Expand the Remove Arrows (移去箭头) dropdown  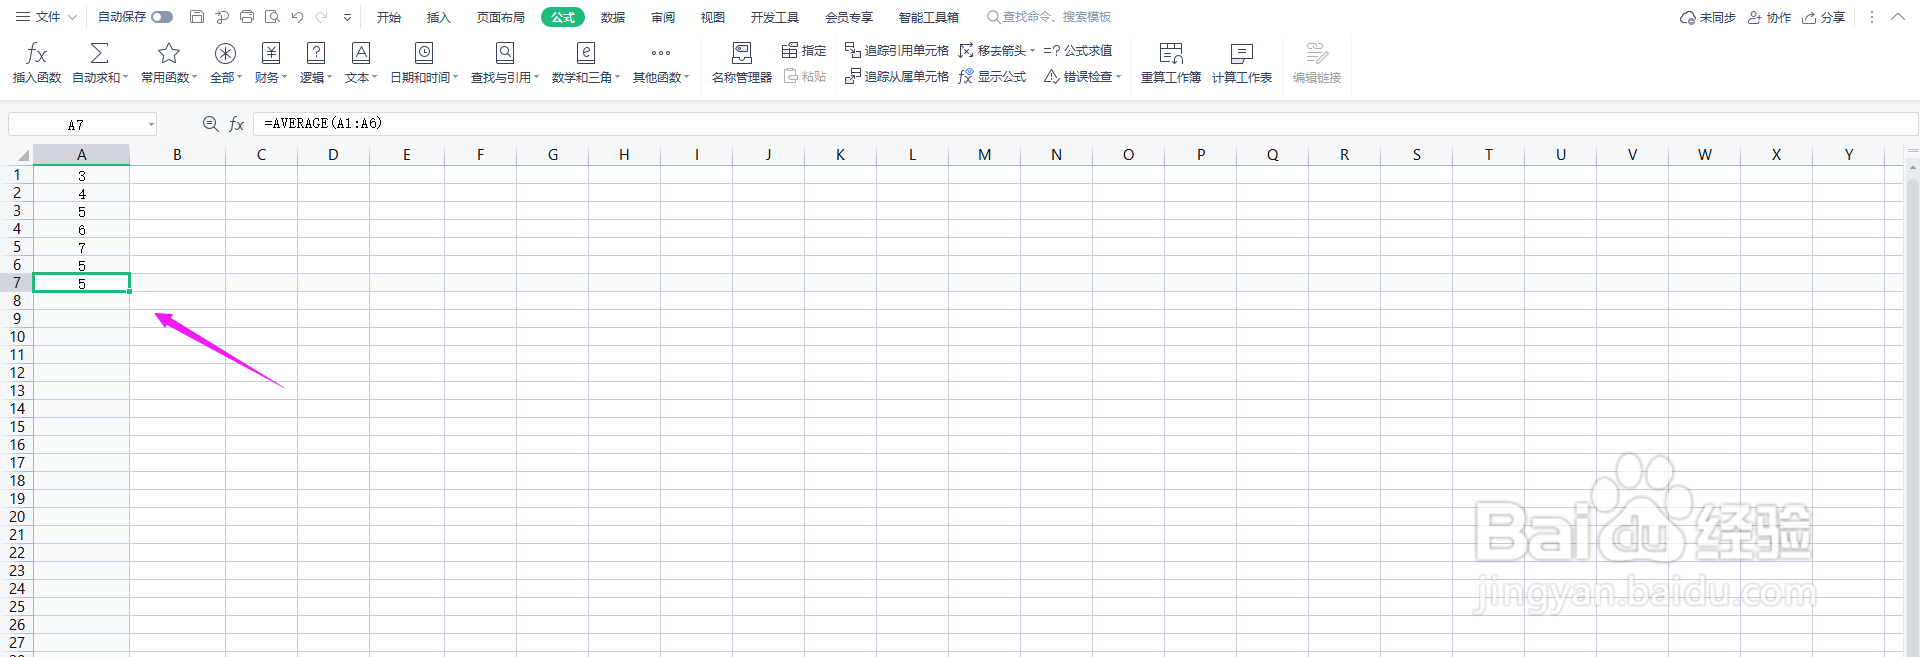coord(1032,50)
